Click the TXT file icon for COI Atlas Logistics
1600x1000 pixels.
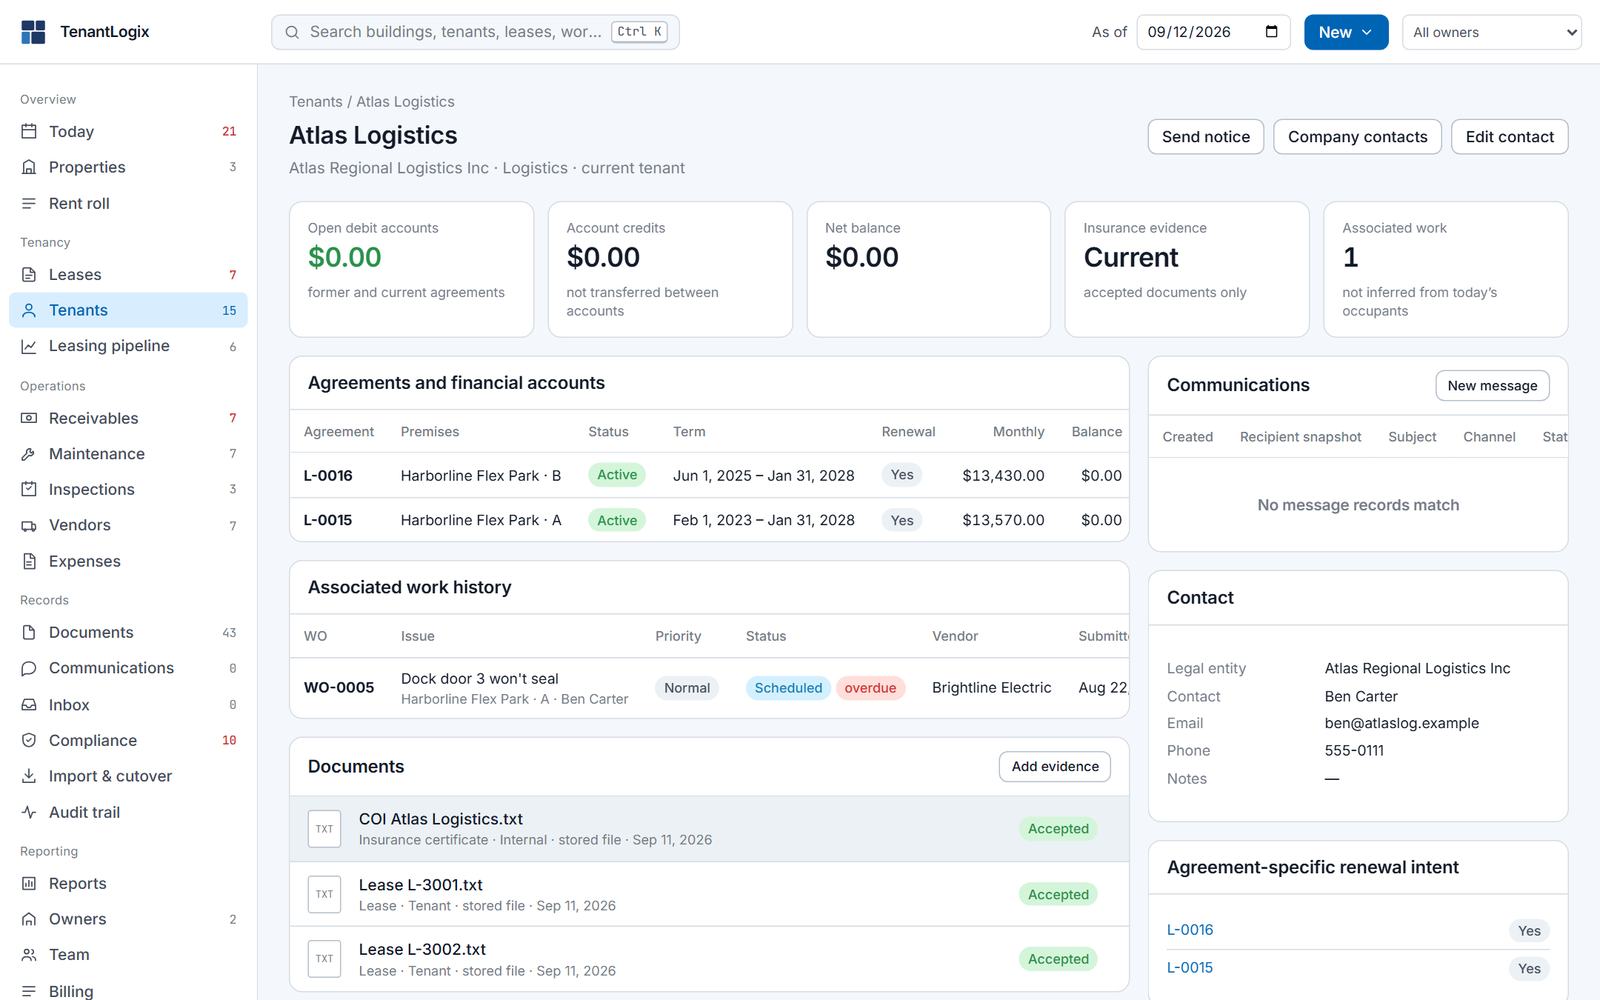[324, 829]
